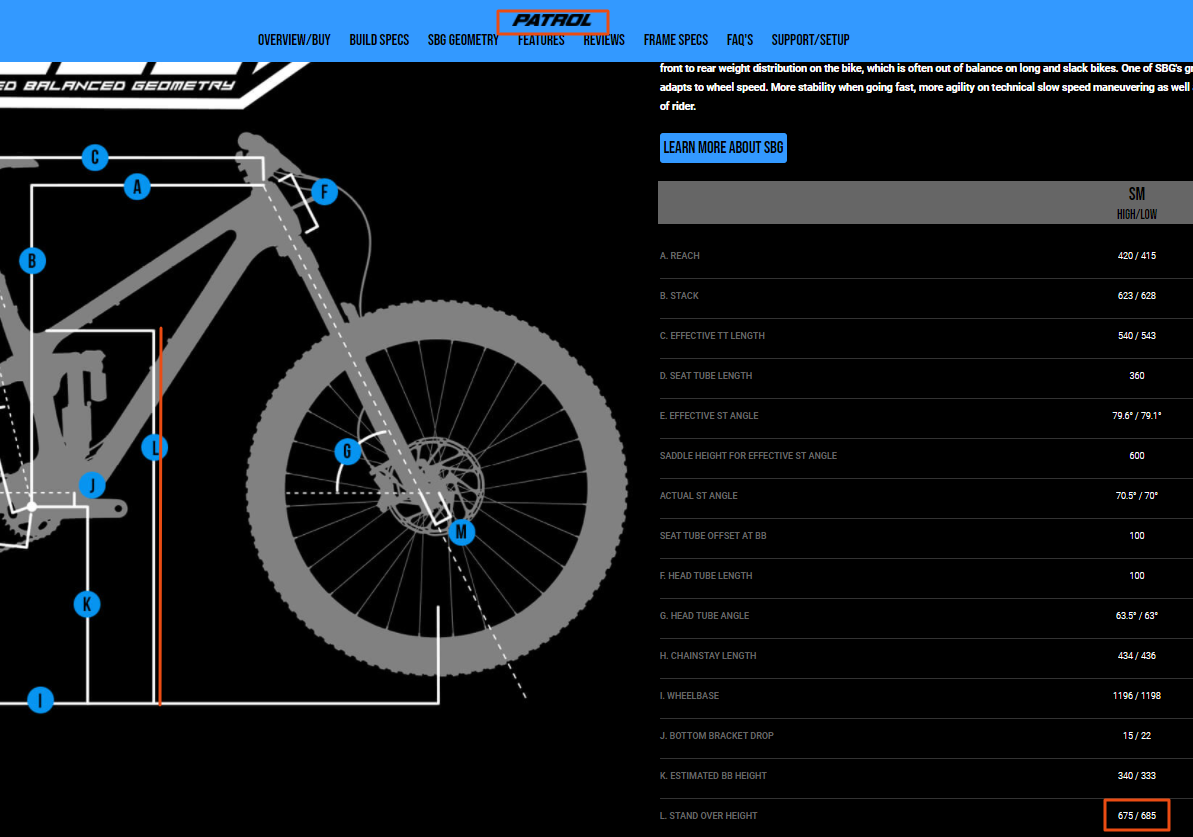Click the F head tube marker
Viewport: 1193px width, 837px height.
click(x=324, y=192)
